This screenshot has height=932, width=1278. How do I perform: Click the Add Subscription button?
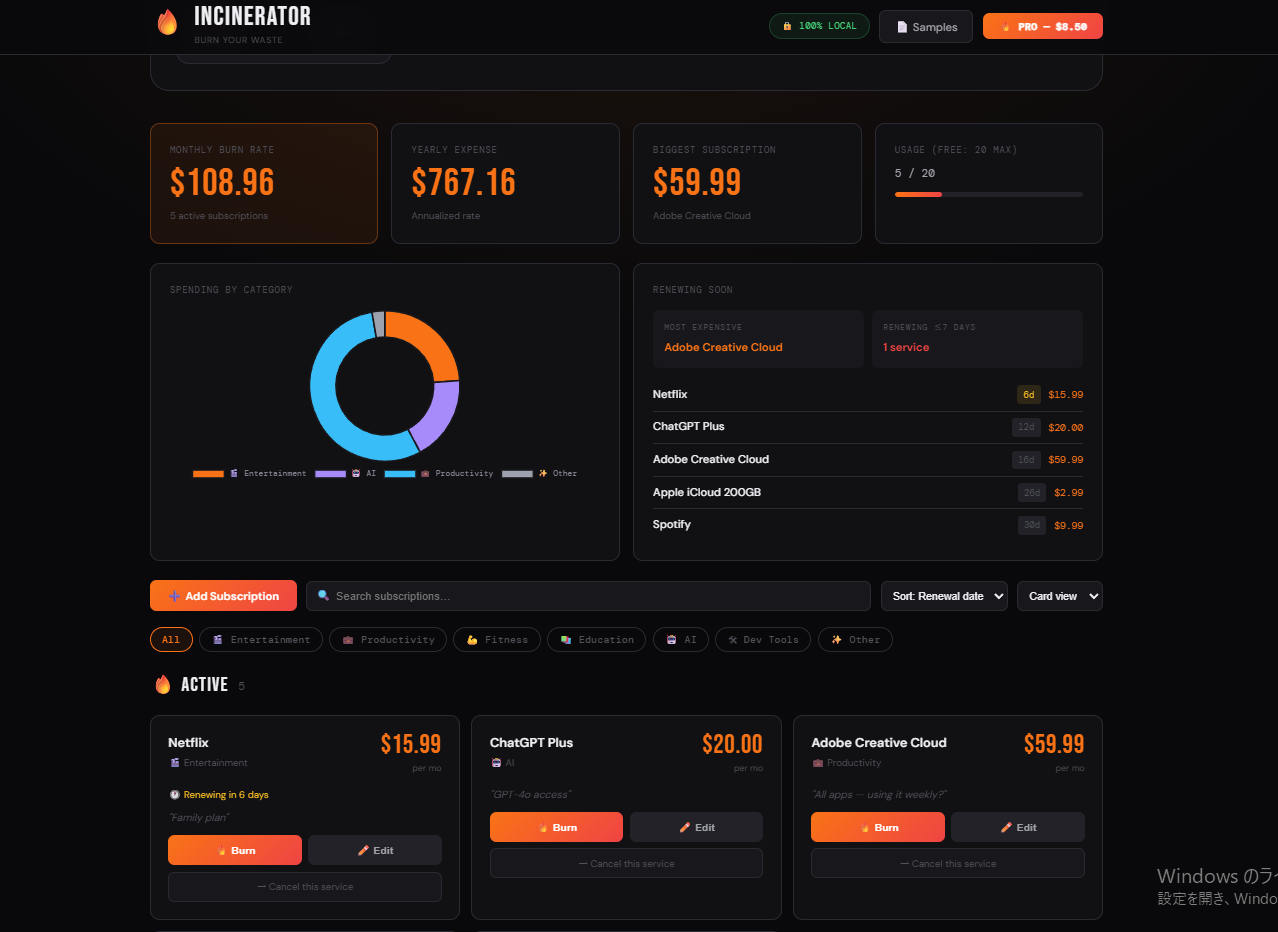pyautogui.click(x=223, y=596)
